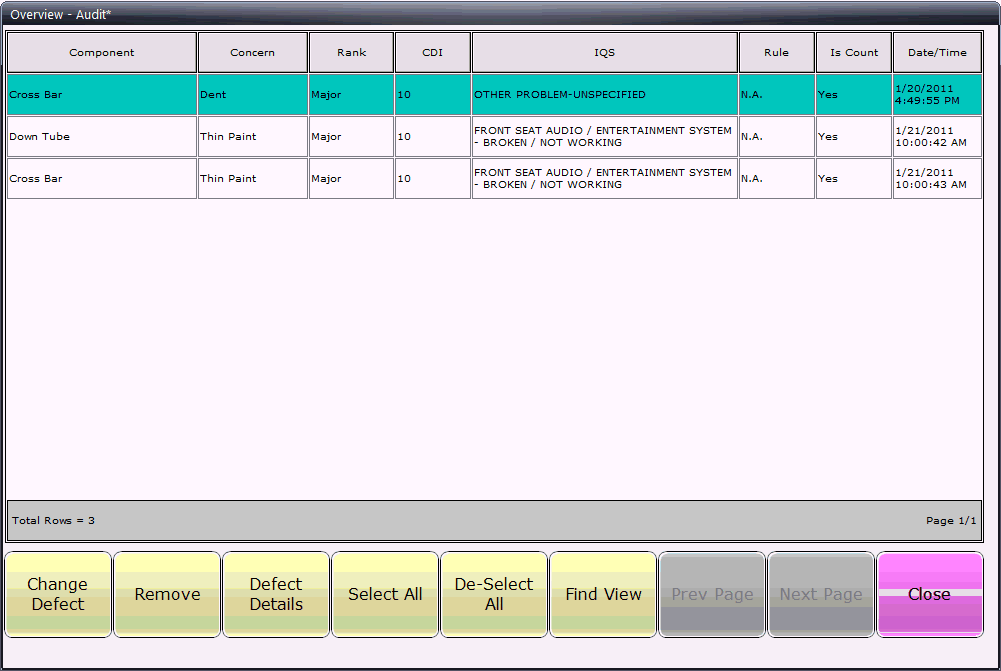
Task: Click the Next Page button
Action: pyautogui.click(x=821, y=594)
